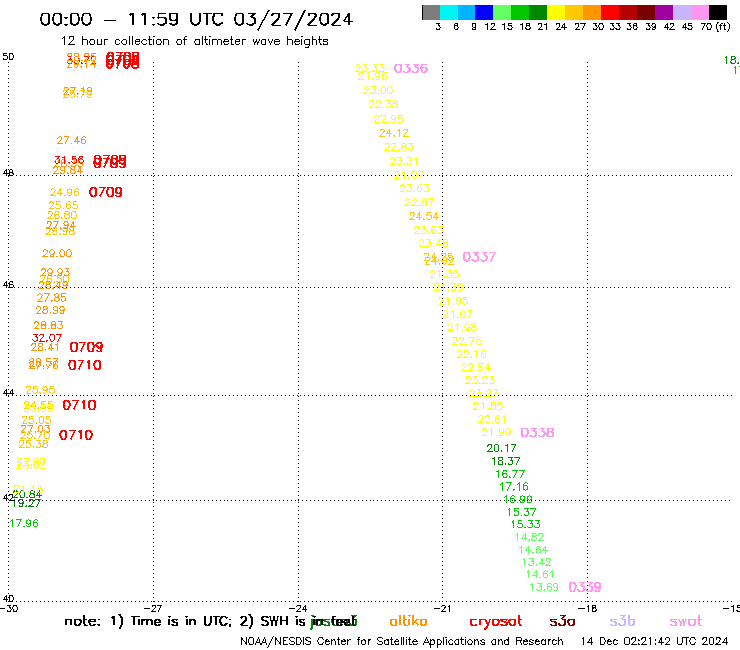The image size is (740, 650).
Task: Click the wave height value 23.23
Action: click(480, 380)
